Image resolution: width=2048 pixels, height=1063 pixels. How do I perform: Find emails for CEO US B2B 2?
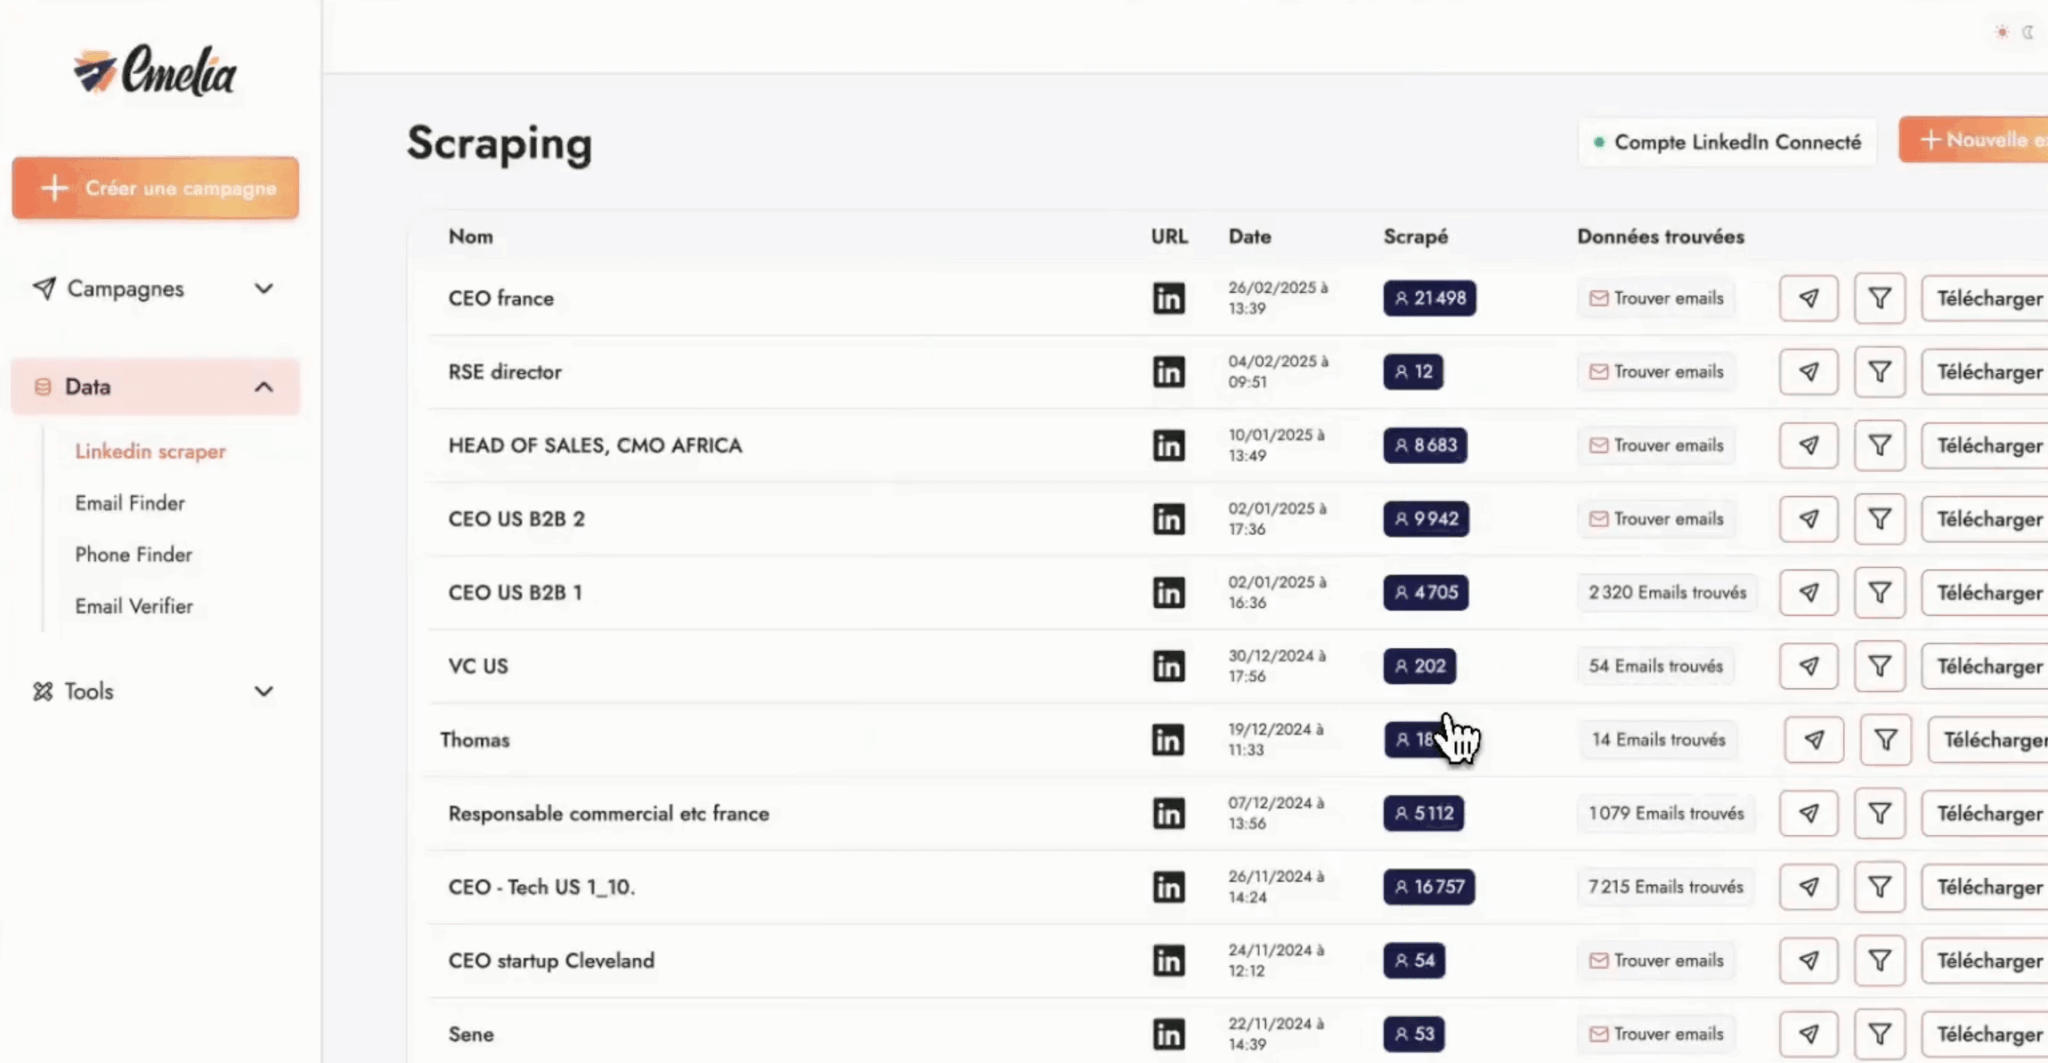[1656, 519]
